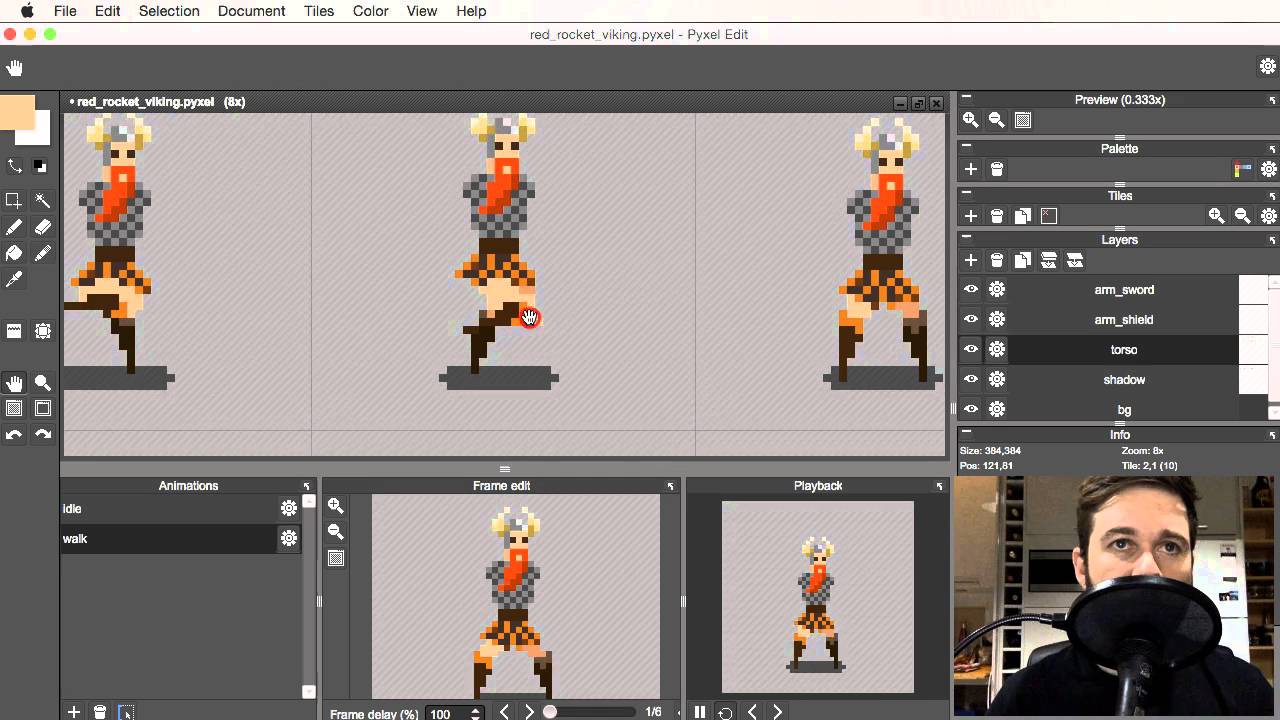Delete the selected layer

(x=996, y=260)
